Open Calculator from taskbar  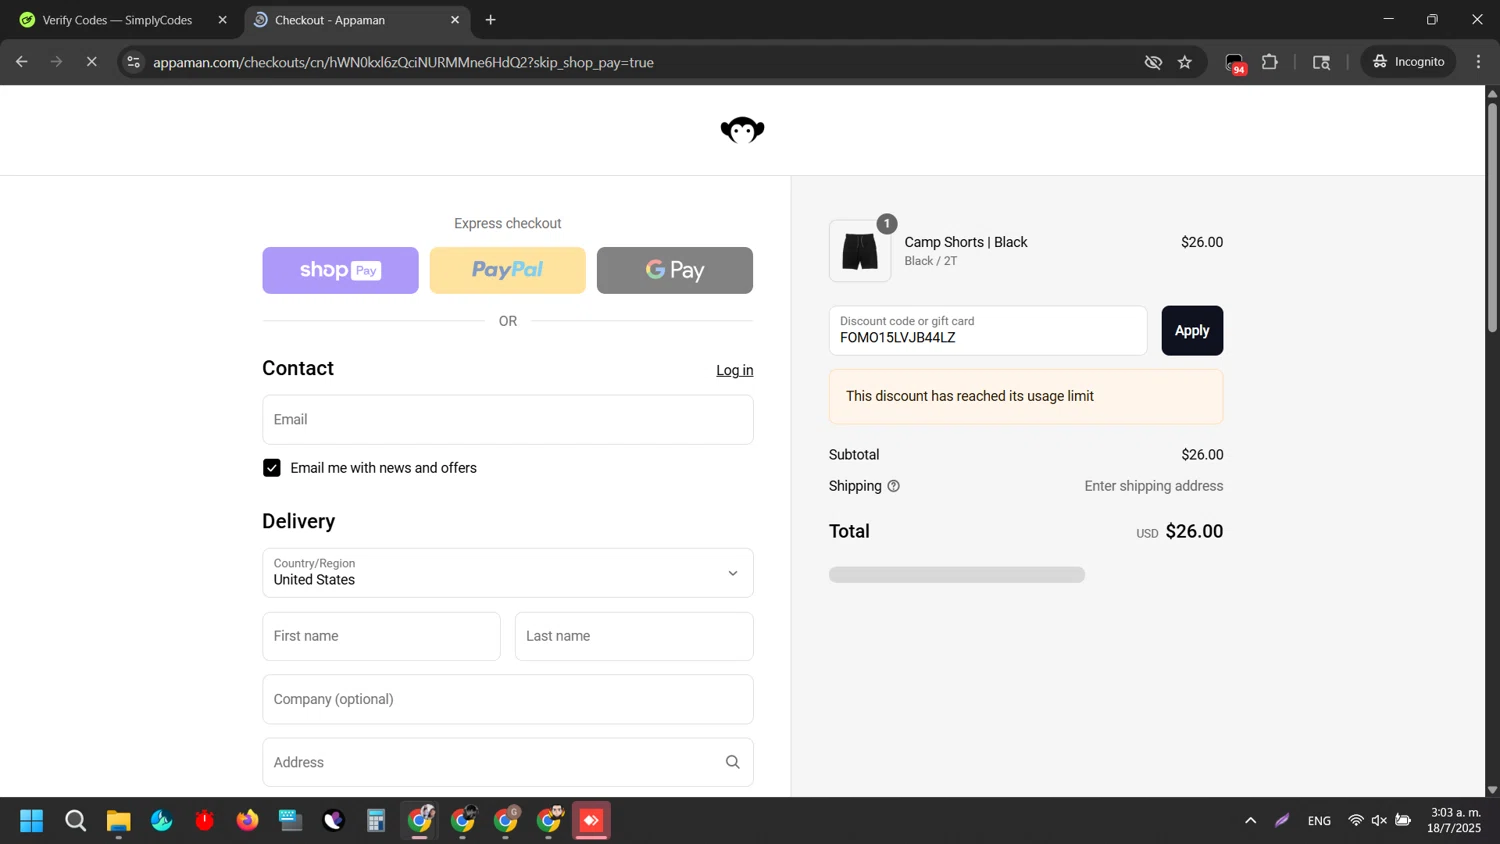[x=376, y=821]
